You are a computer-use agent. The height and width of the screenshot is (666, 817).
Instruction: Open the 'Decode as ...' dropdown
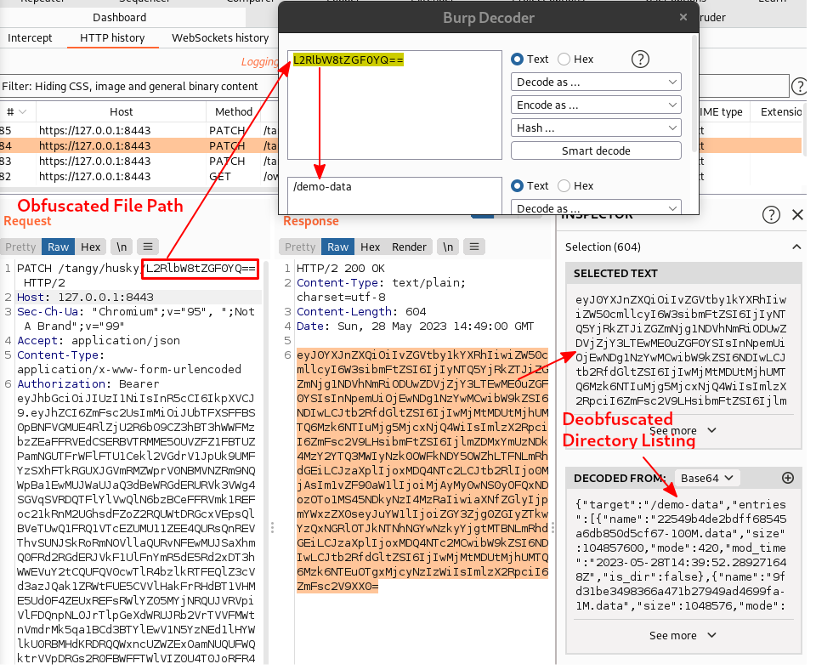tap(597, 82)
